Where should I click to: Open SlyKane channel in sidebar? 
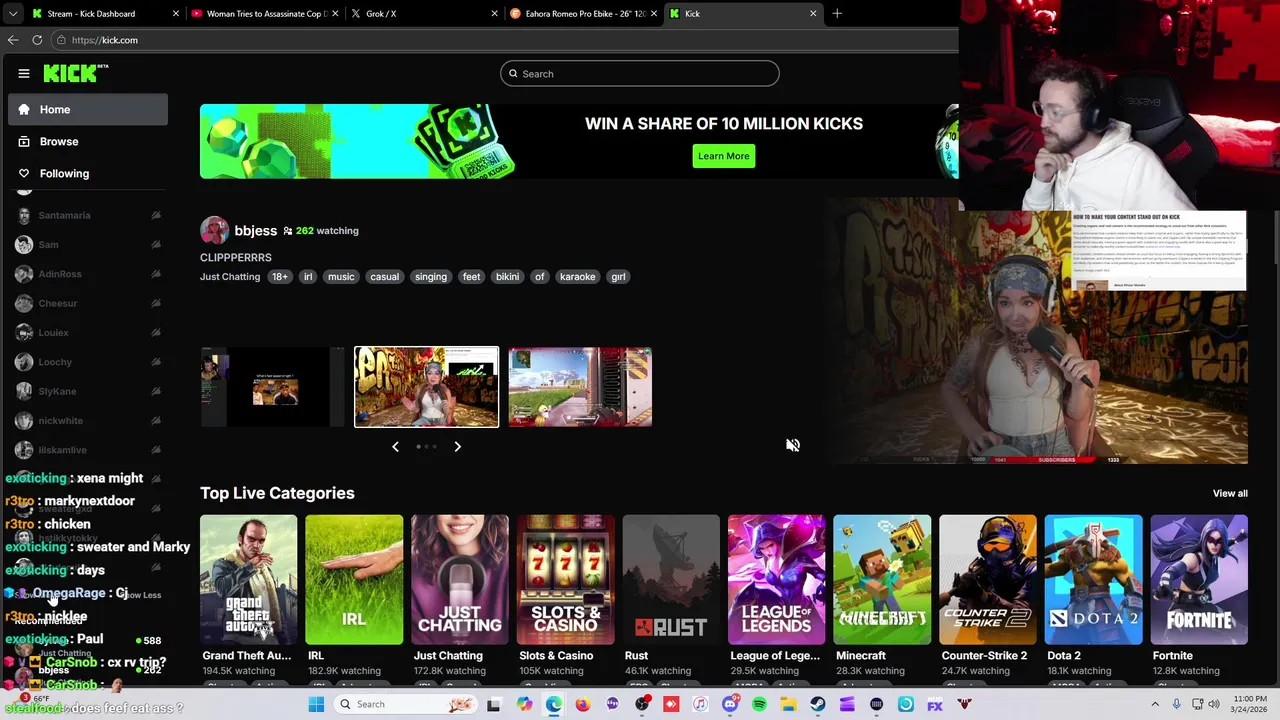[88, 391]
